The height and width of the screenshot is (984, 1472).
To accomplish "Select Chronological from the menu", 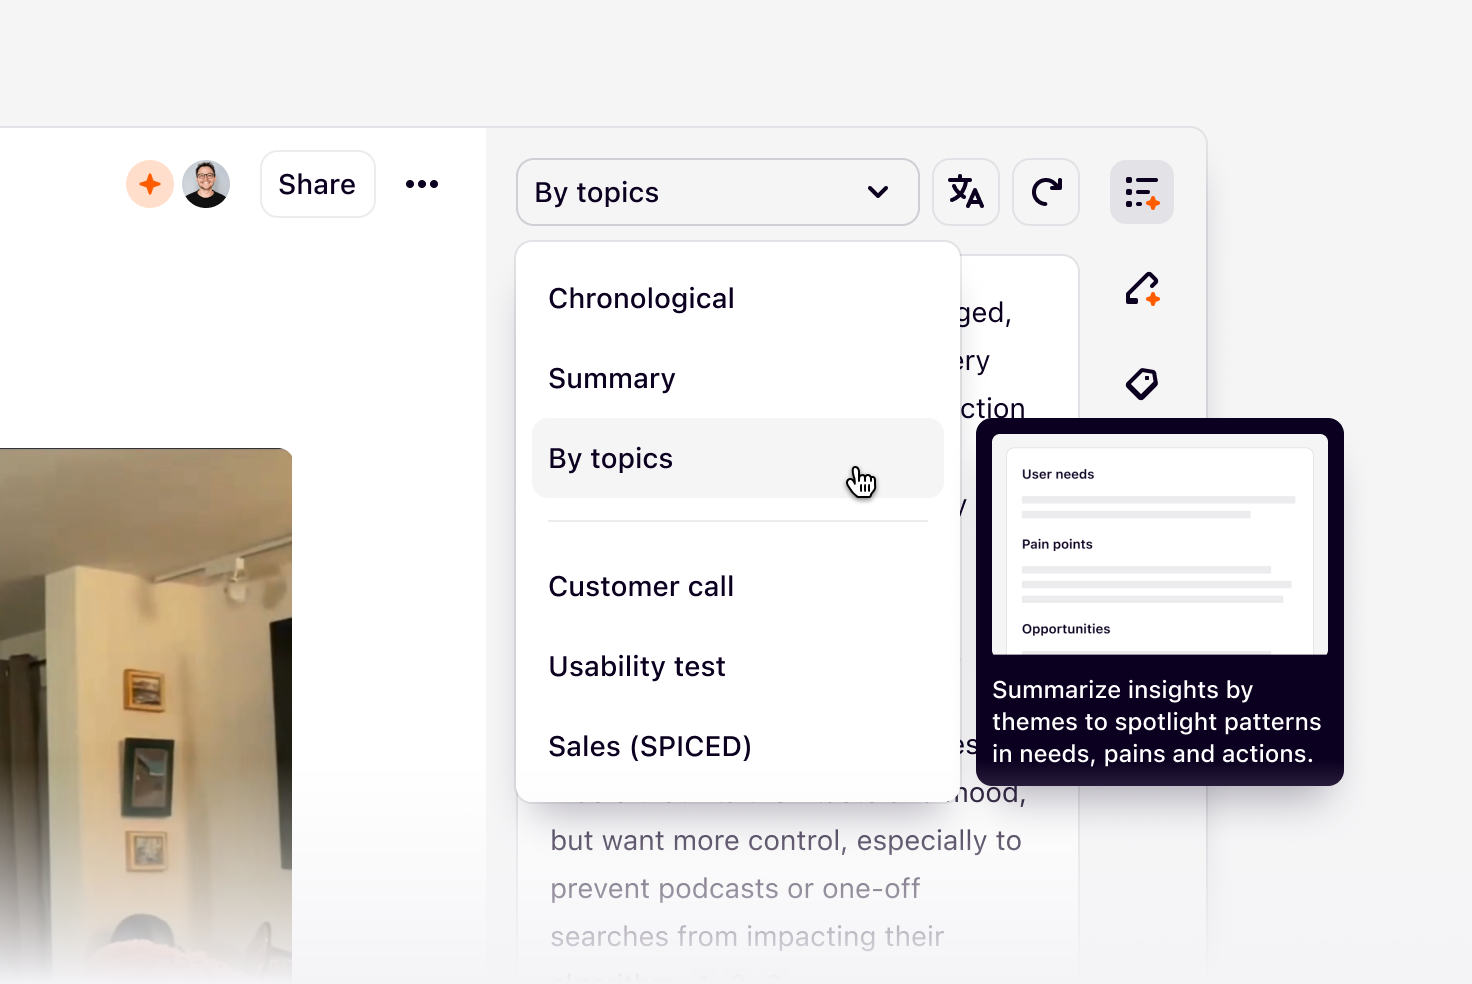I will tap(641, 297).
